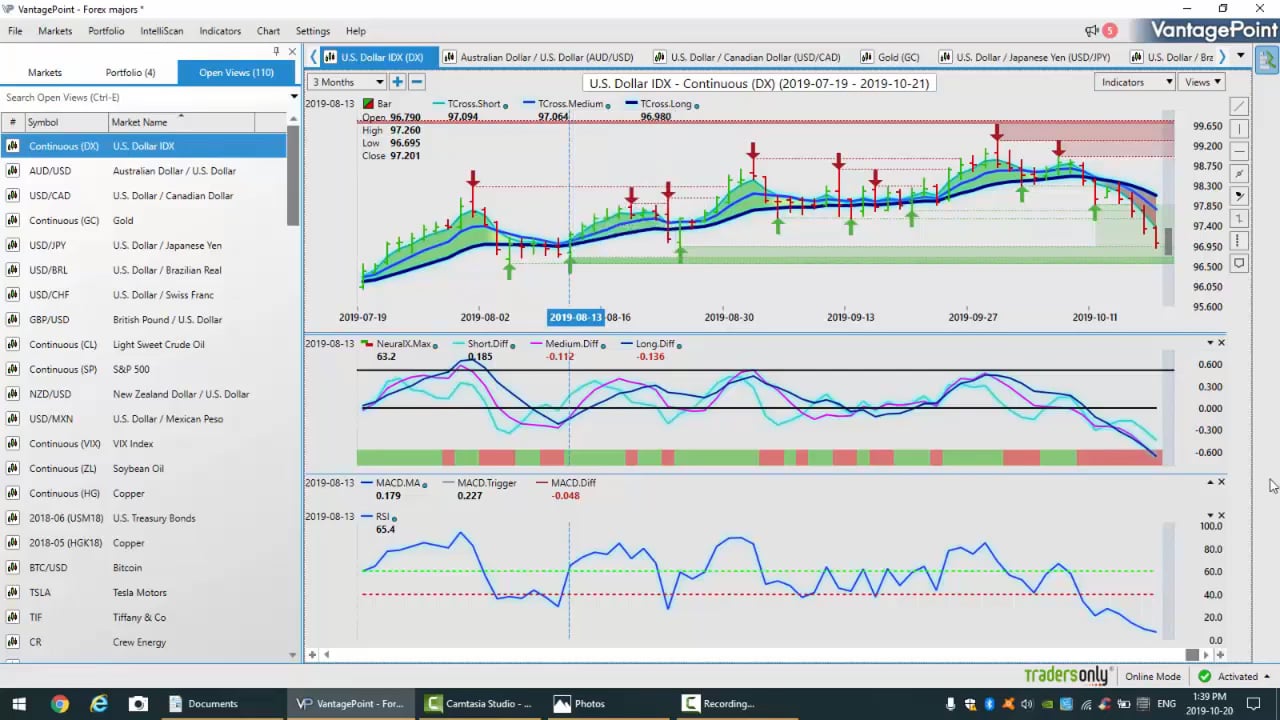
Task: Close the RSI indicator pane
Action: 1221,516
